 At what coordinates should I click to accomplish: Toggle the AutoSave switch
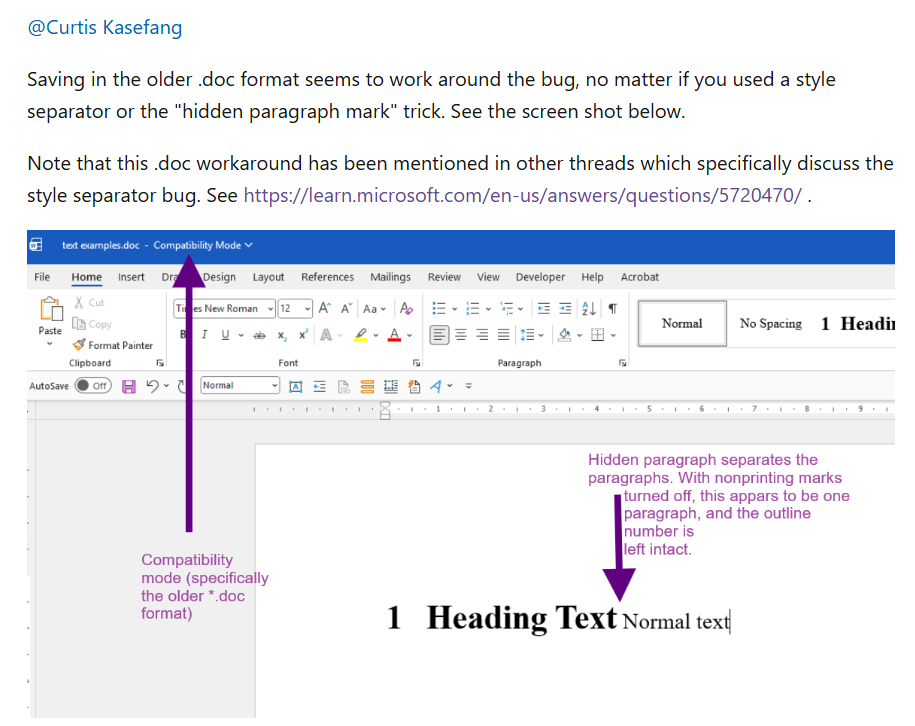[93, 386]
